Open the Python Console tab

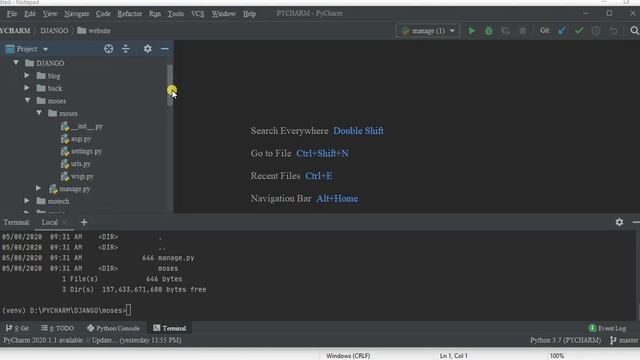113,328
